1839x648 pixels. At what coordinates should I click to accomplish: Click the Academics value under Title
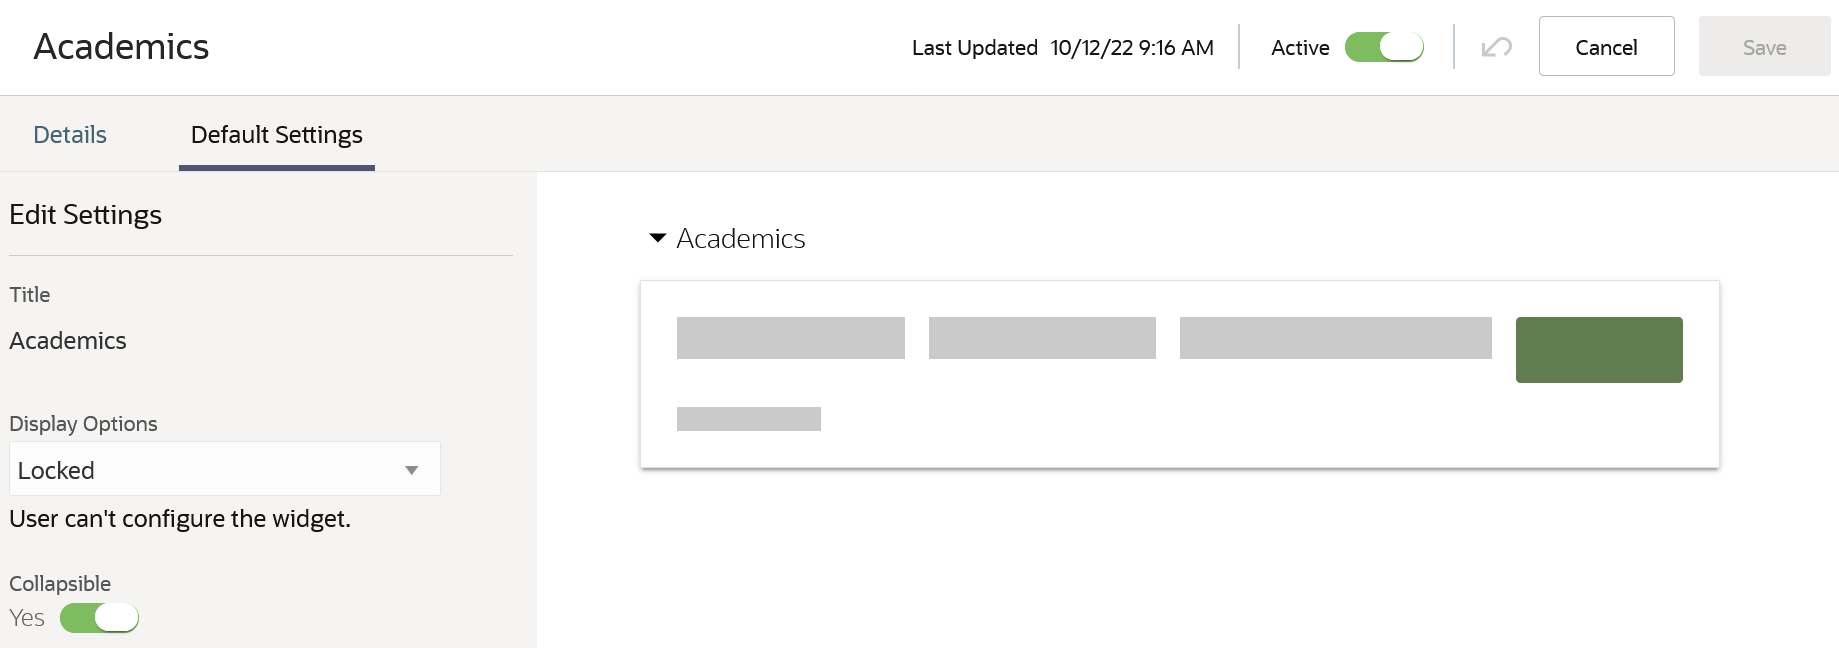[68, 341]
